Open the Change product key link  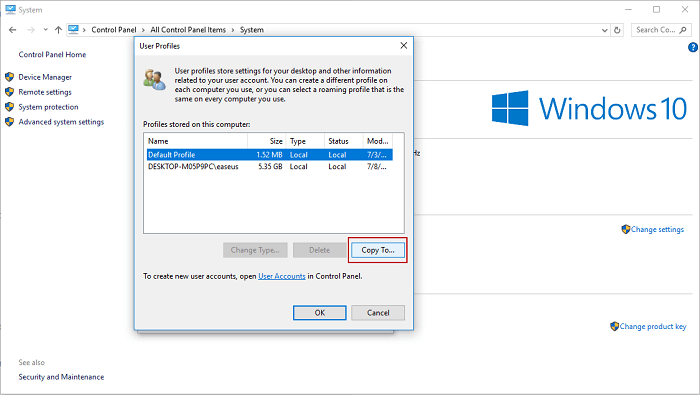[x=653, y=327]
